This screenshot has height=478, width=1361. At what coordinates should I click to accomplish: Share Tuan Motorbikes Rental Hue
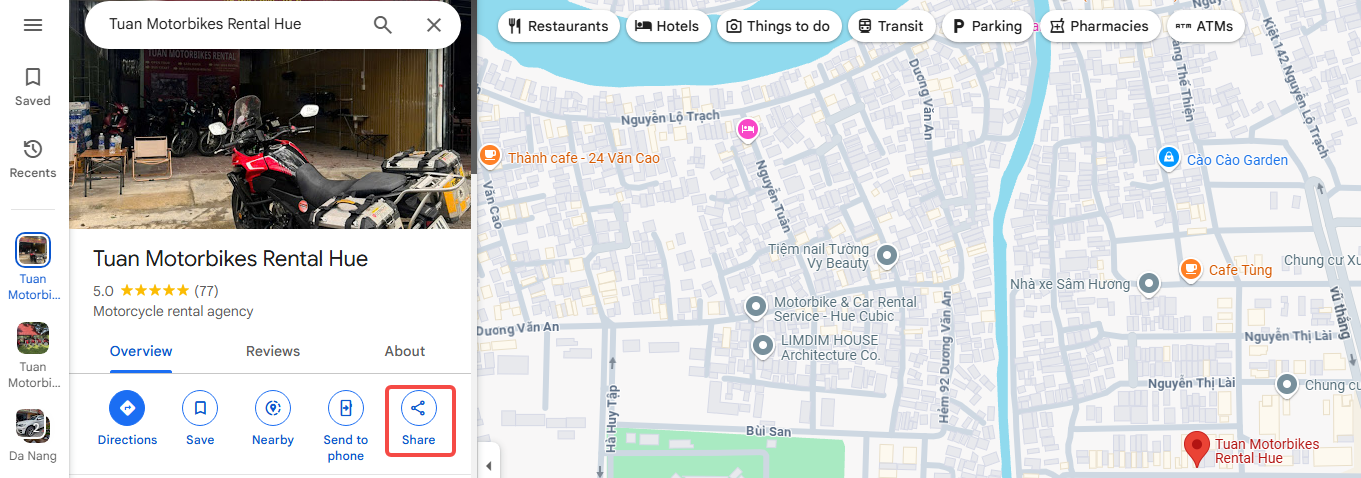(419, 418)
